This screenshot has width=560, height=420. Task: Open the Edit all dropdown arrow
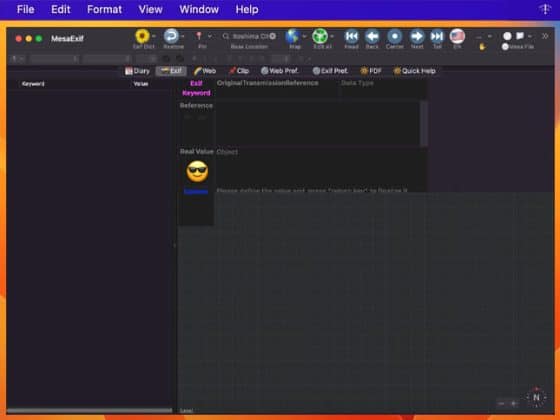pyautogui.click(x=332, y=36)
